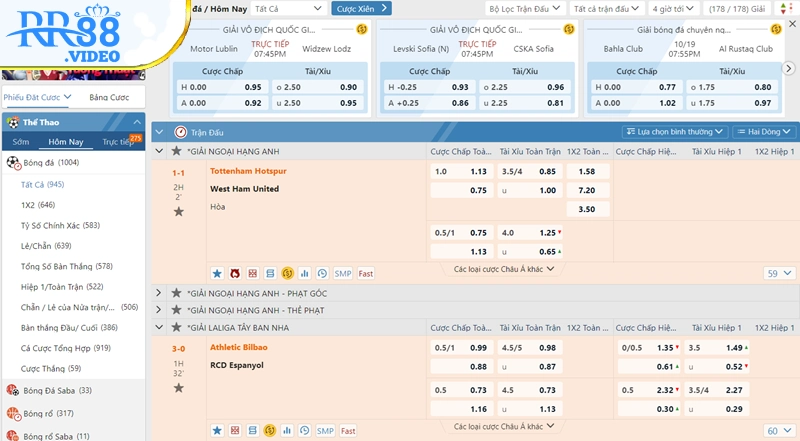Click statistics bar chart icon in Tottenham row
The width and height of the screenshot is (800, 441).
click(x=304, y=273)
